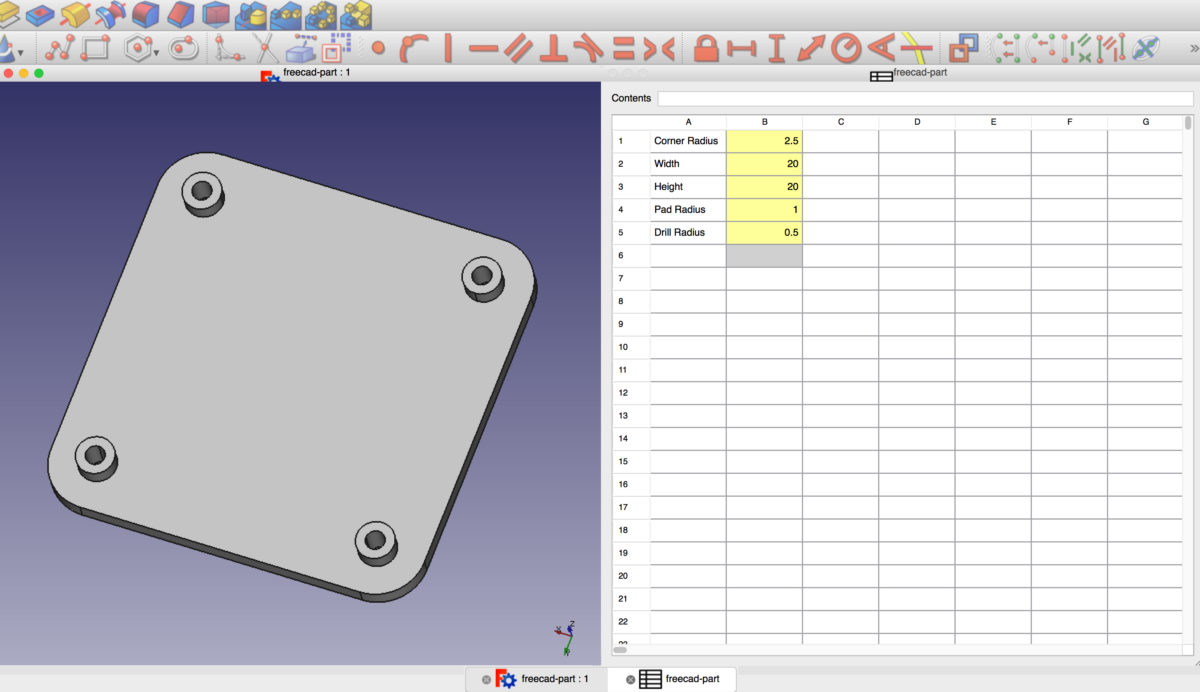This screenshot has width=1200, height=692.
Task: Expand the dropdown beside the leftmost sketcher icon
Action: coord(20,52)
